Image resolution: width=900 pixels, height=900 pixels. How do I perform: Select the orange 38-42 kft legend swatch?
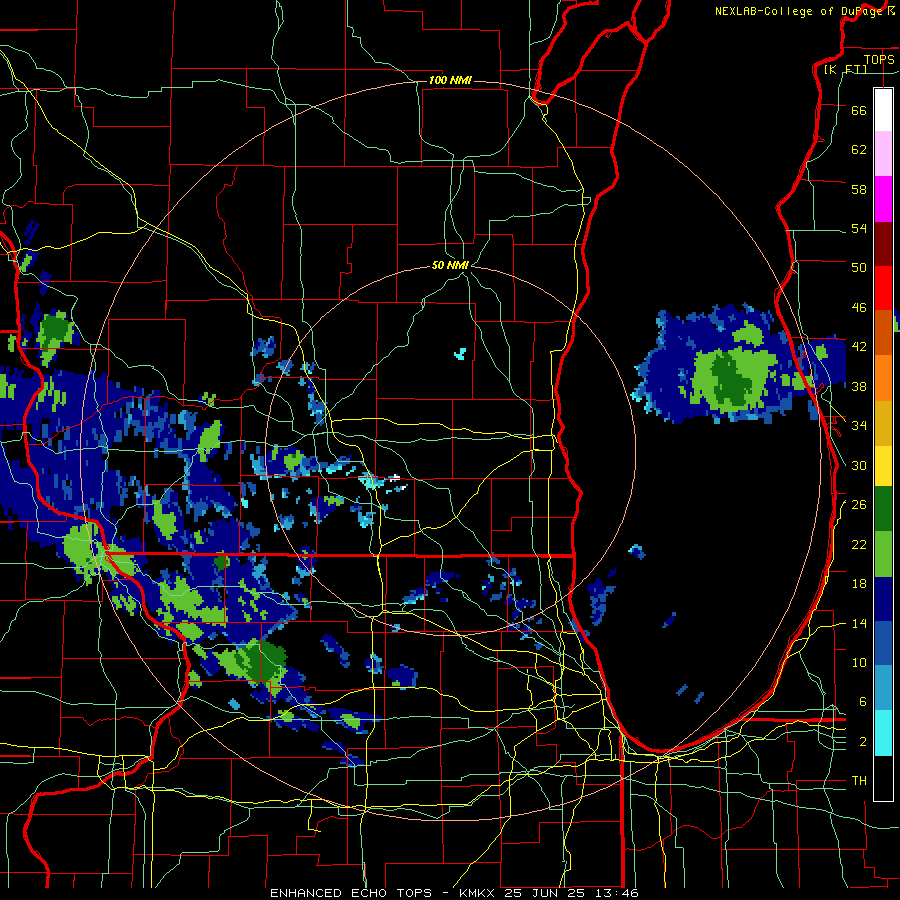tap(883, 378)
